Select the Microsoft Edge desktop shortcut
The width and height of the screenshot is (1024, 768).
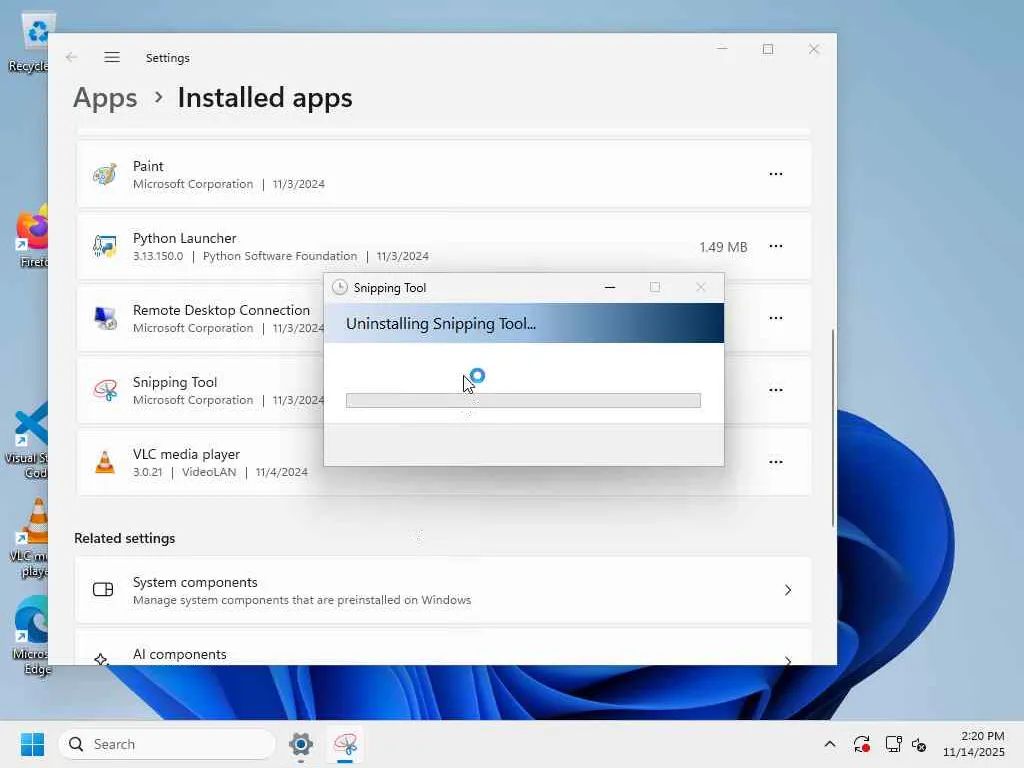tap(29, 637)
